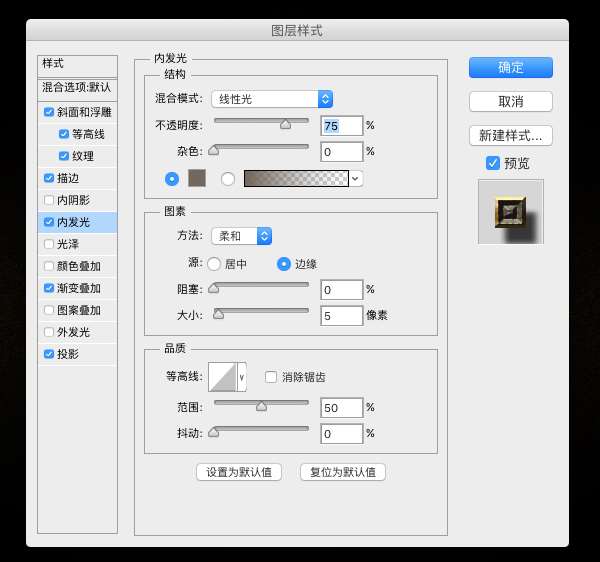The image size is (600, 562).
Task: Click the 不透明度 value field
Action: coord(341,125)
